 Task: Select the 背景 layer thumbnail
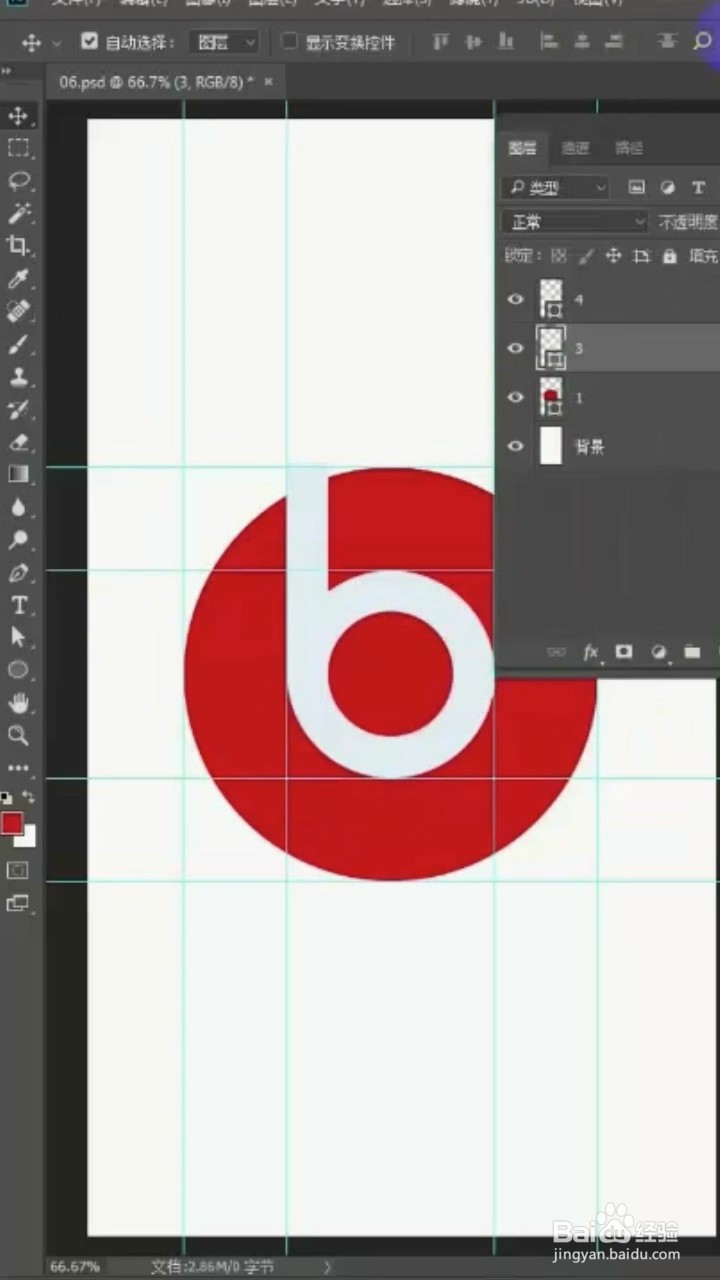click(551, 446)
